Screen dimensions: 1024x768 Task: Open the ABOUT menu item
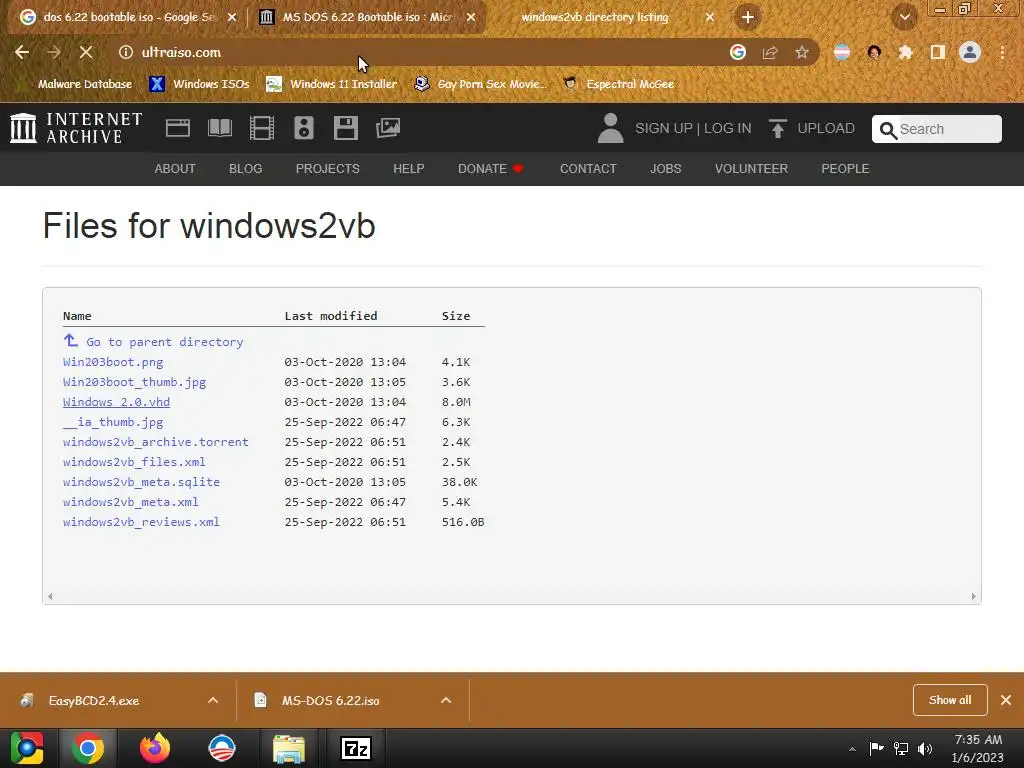coord(175,168)
